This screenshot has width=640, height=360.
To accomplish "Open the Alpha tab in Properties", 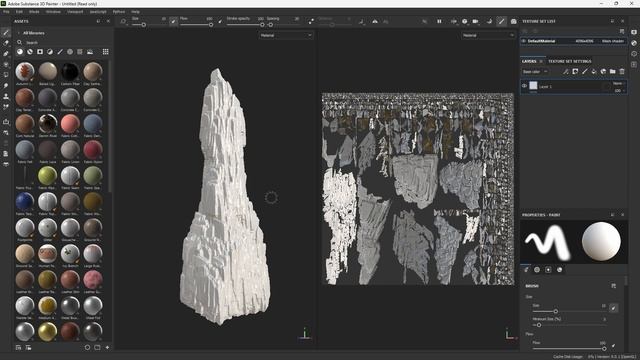I will coord(537,269).
